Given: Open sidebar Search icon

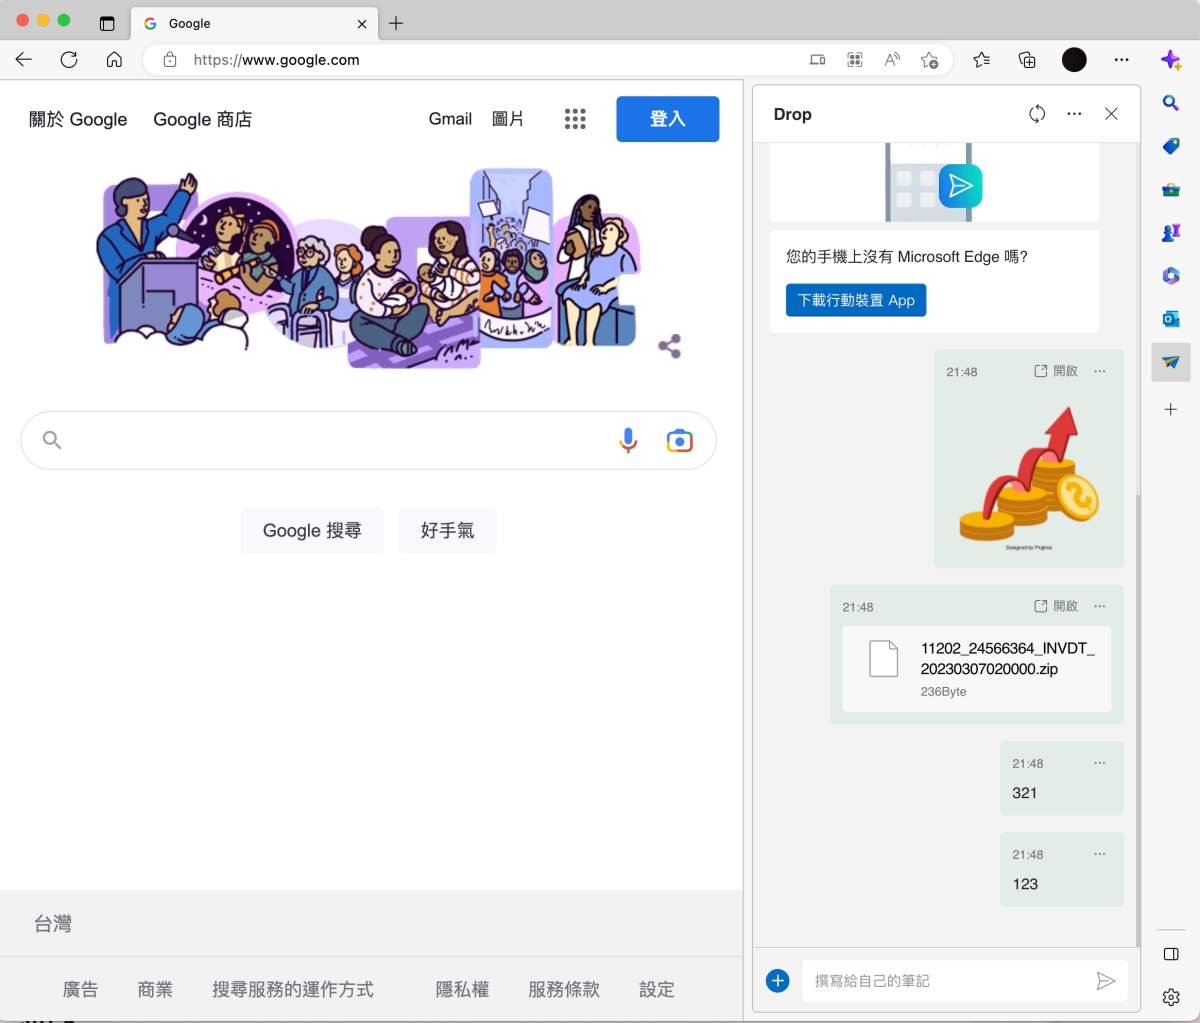Looking at the screenshot, I should (1171, 103).
